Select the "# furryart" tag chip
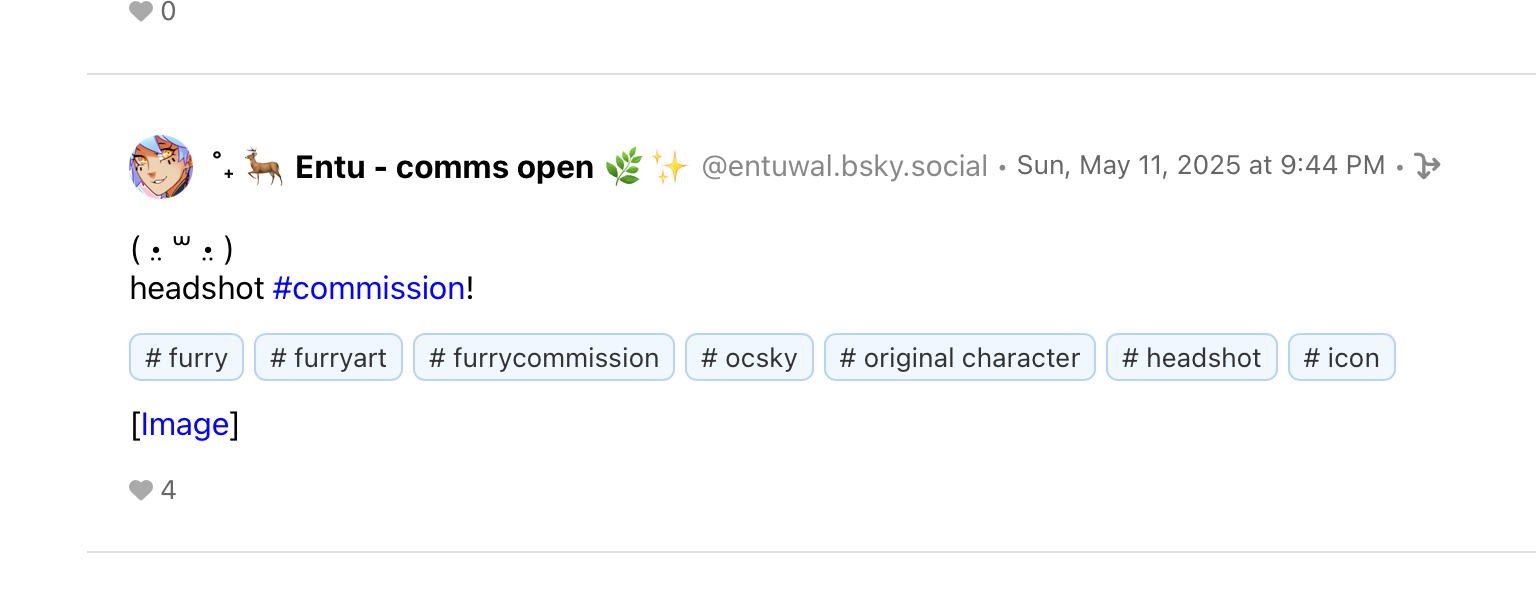This screenshot has width=1536, height=600. tap(328, 358)
